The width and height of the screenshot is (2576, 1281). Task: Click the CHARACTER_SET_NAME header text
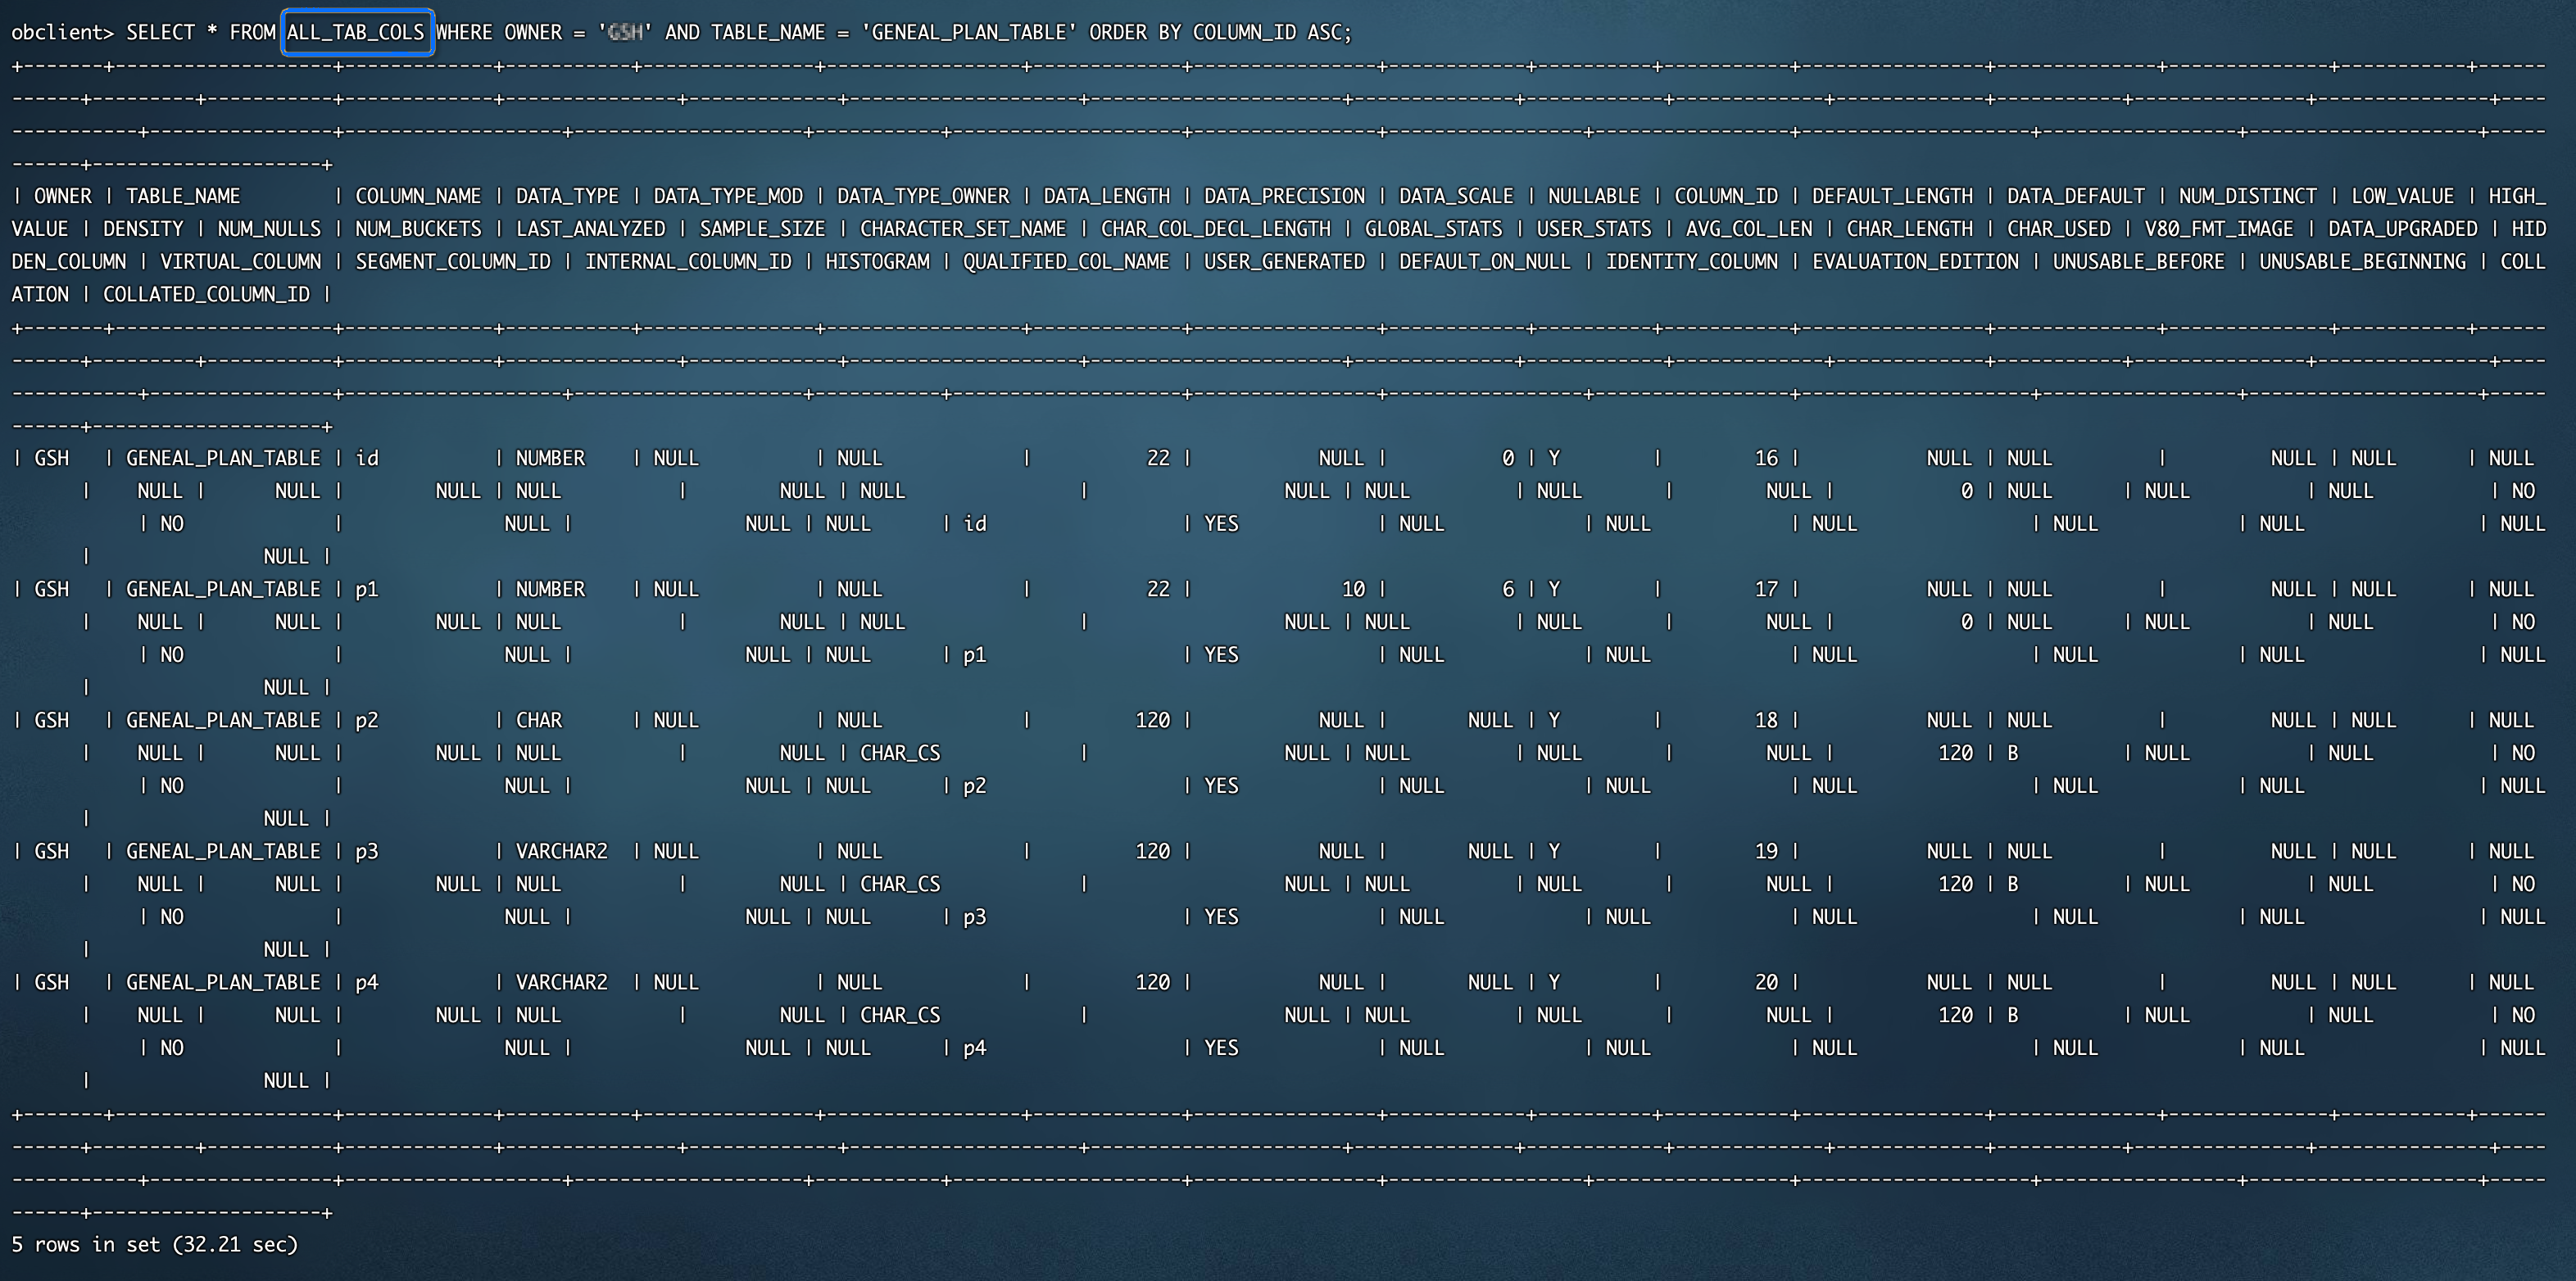click(963, 229)
